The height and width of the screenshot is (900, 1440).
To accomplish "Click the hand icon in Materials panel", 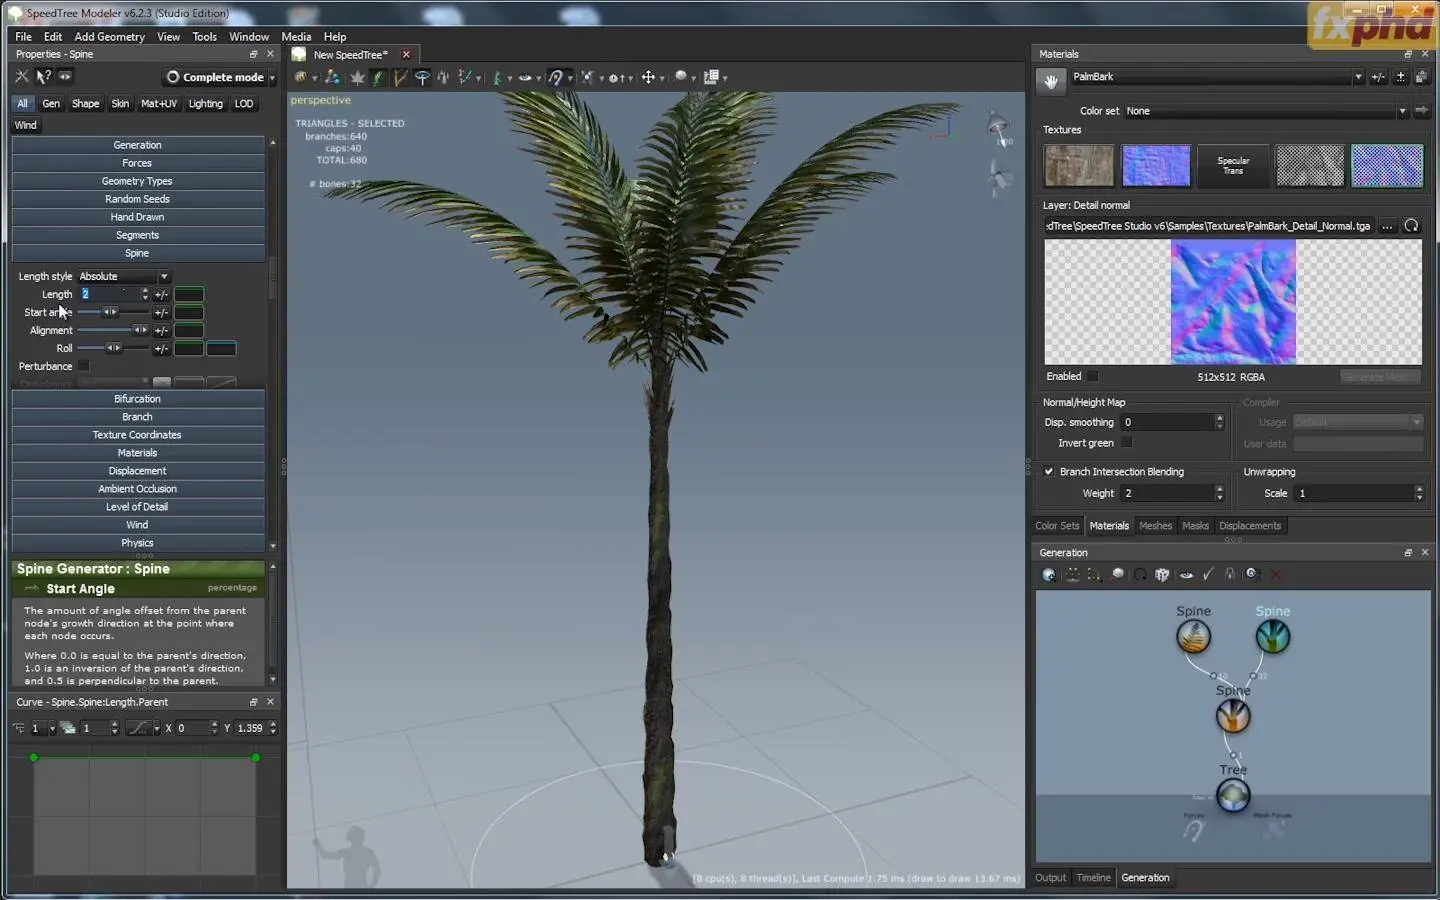I will click(1050, 82).
